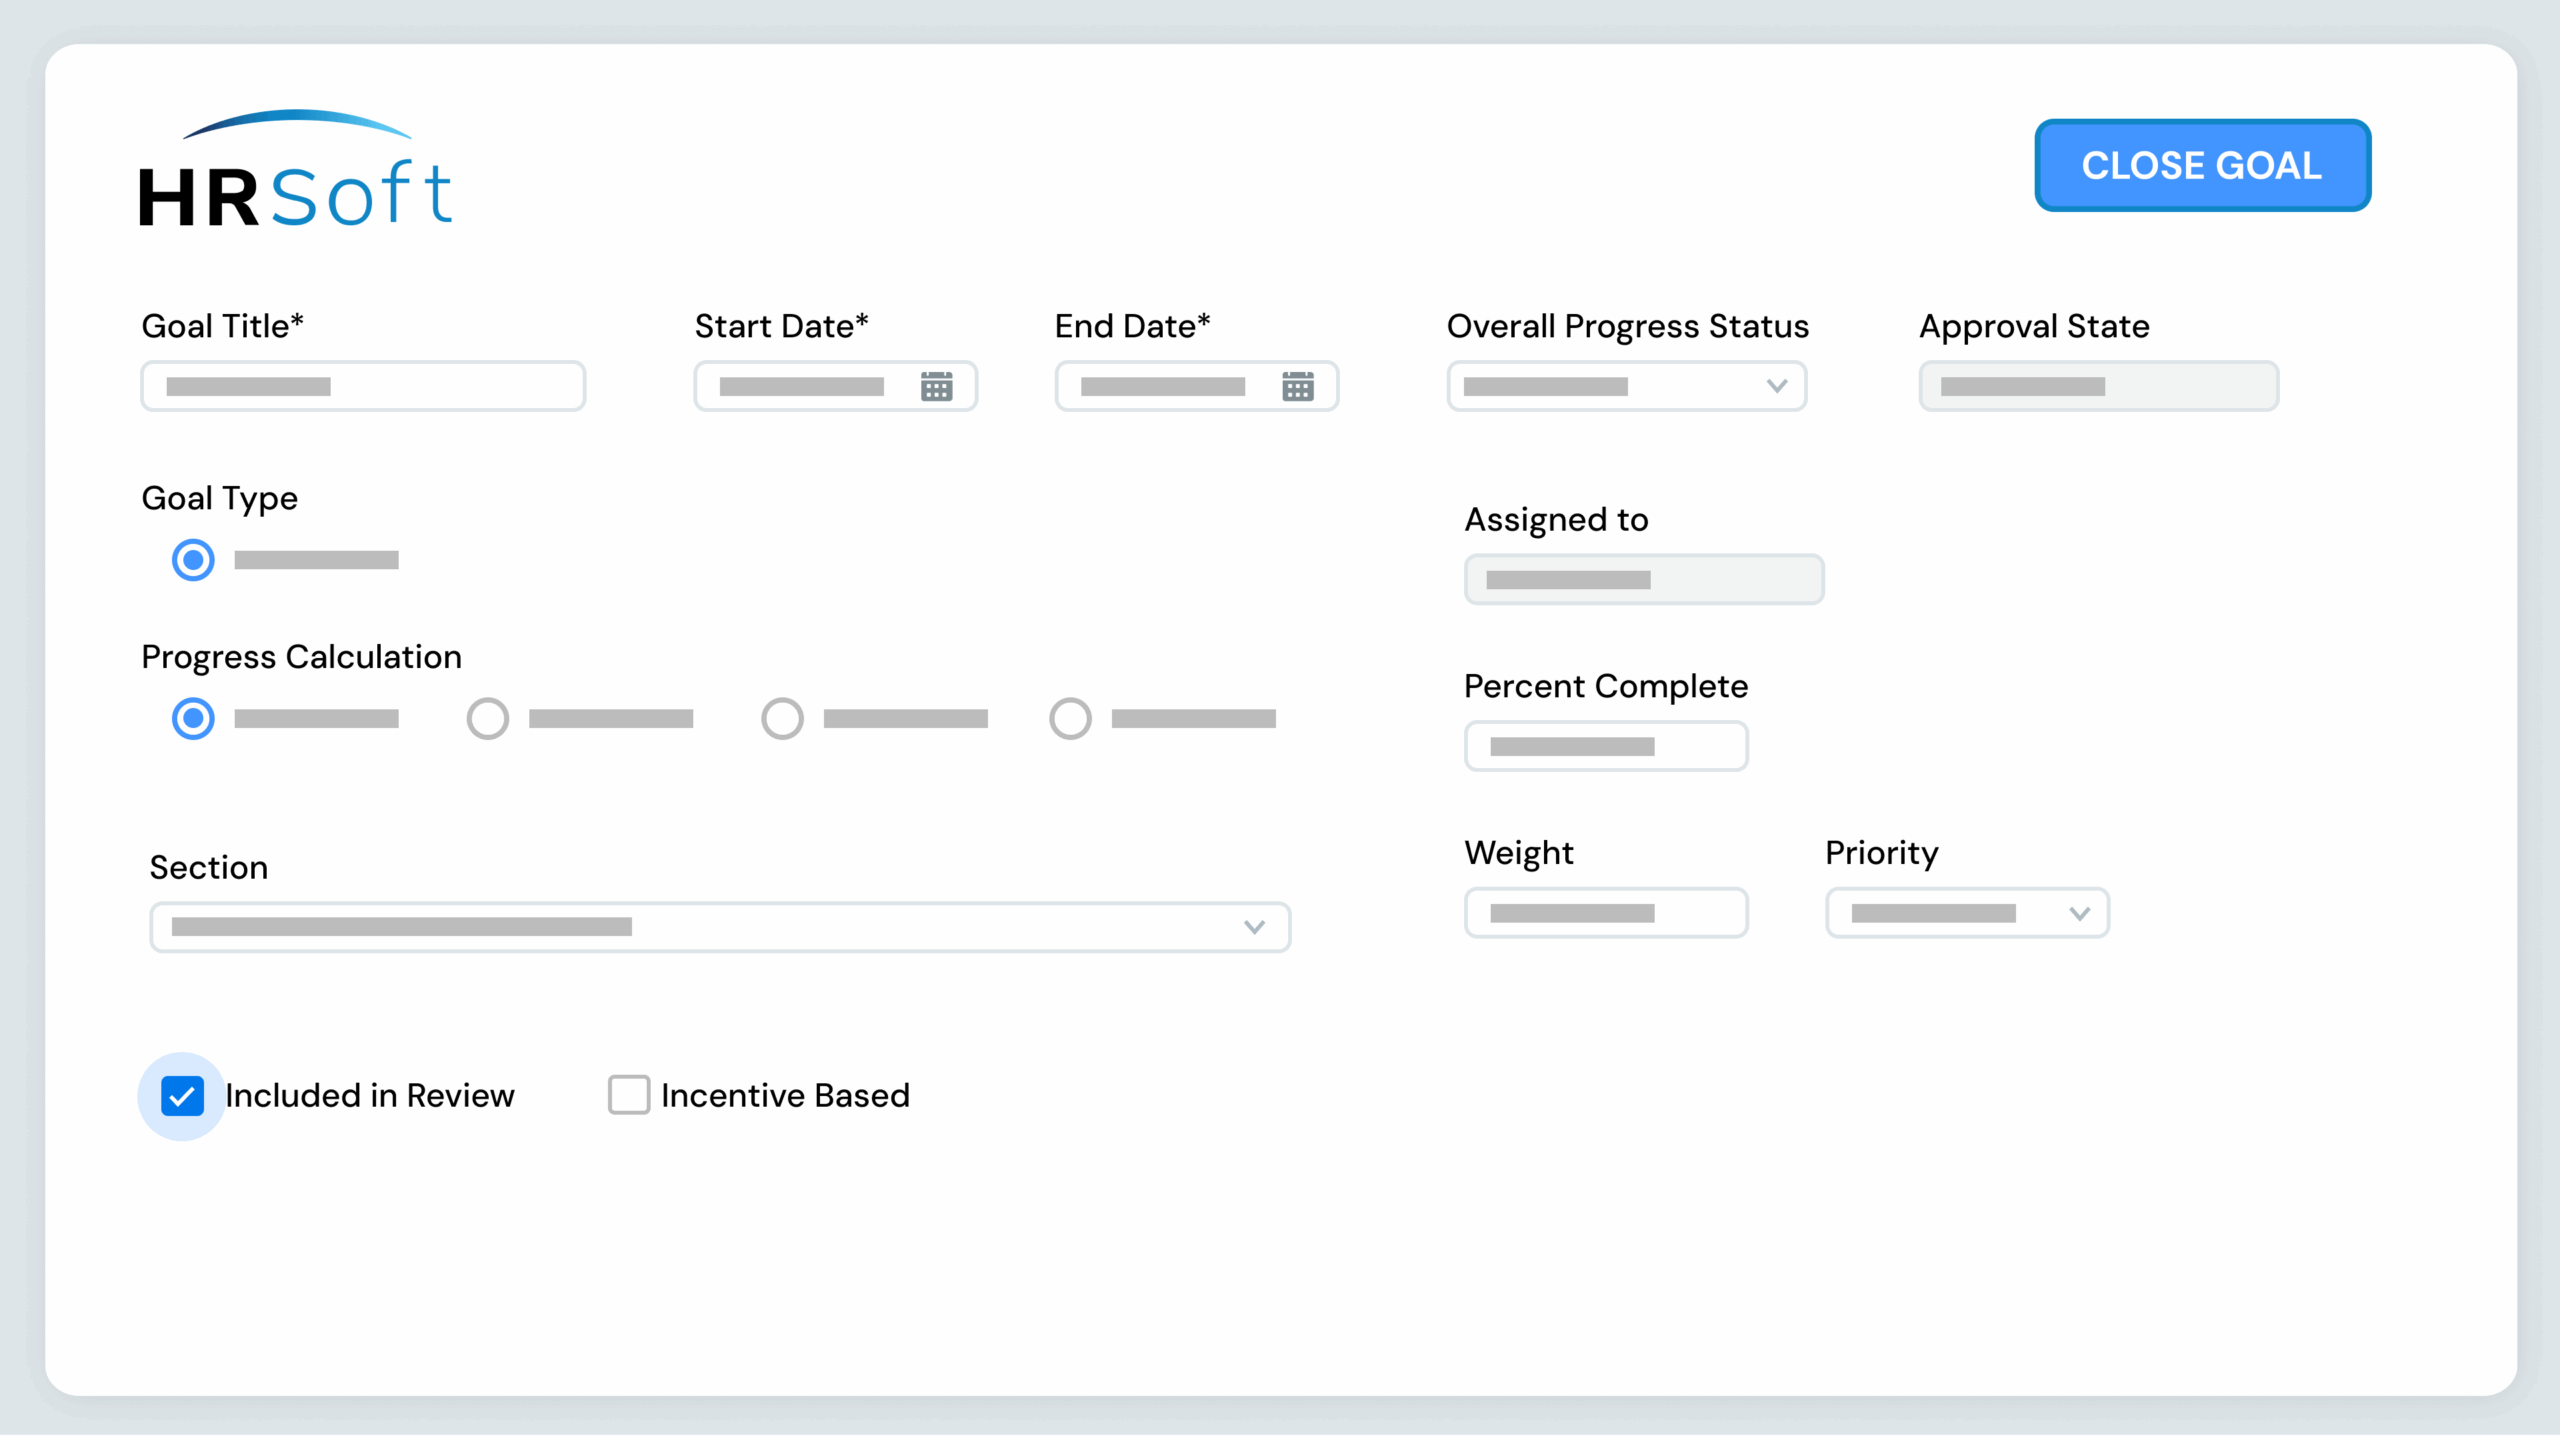Focus the End Date input field

pyautogui.click(x=1165, y=386)
